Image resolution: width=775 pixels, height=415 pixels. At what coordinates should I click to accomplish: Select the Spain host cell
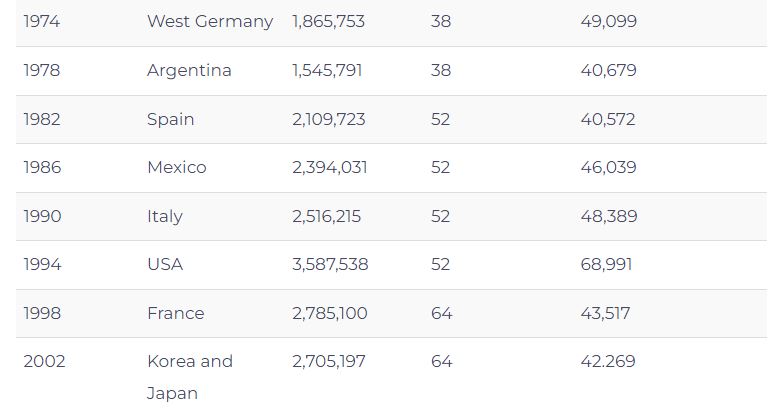point(170,119)
